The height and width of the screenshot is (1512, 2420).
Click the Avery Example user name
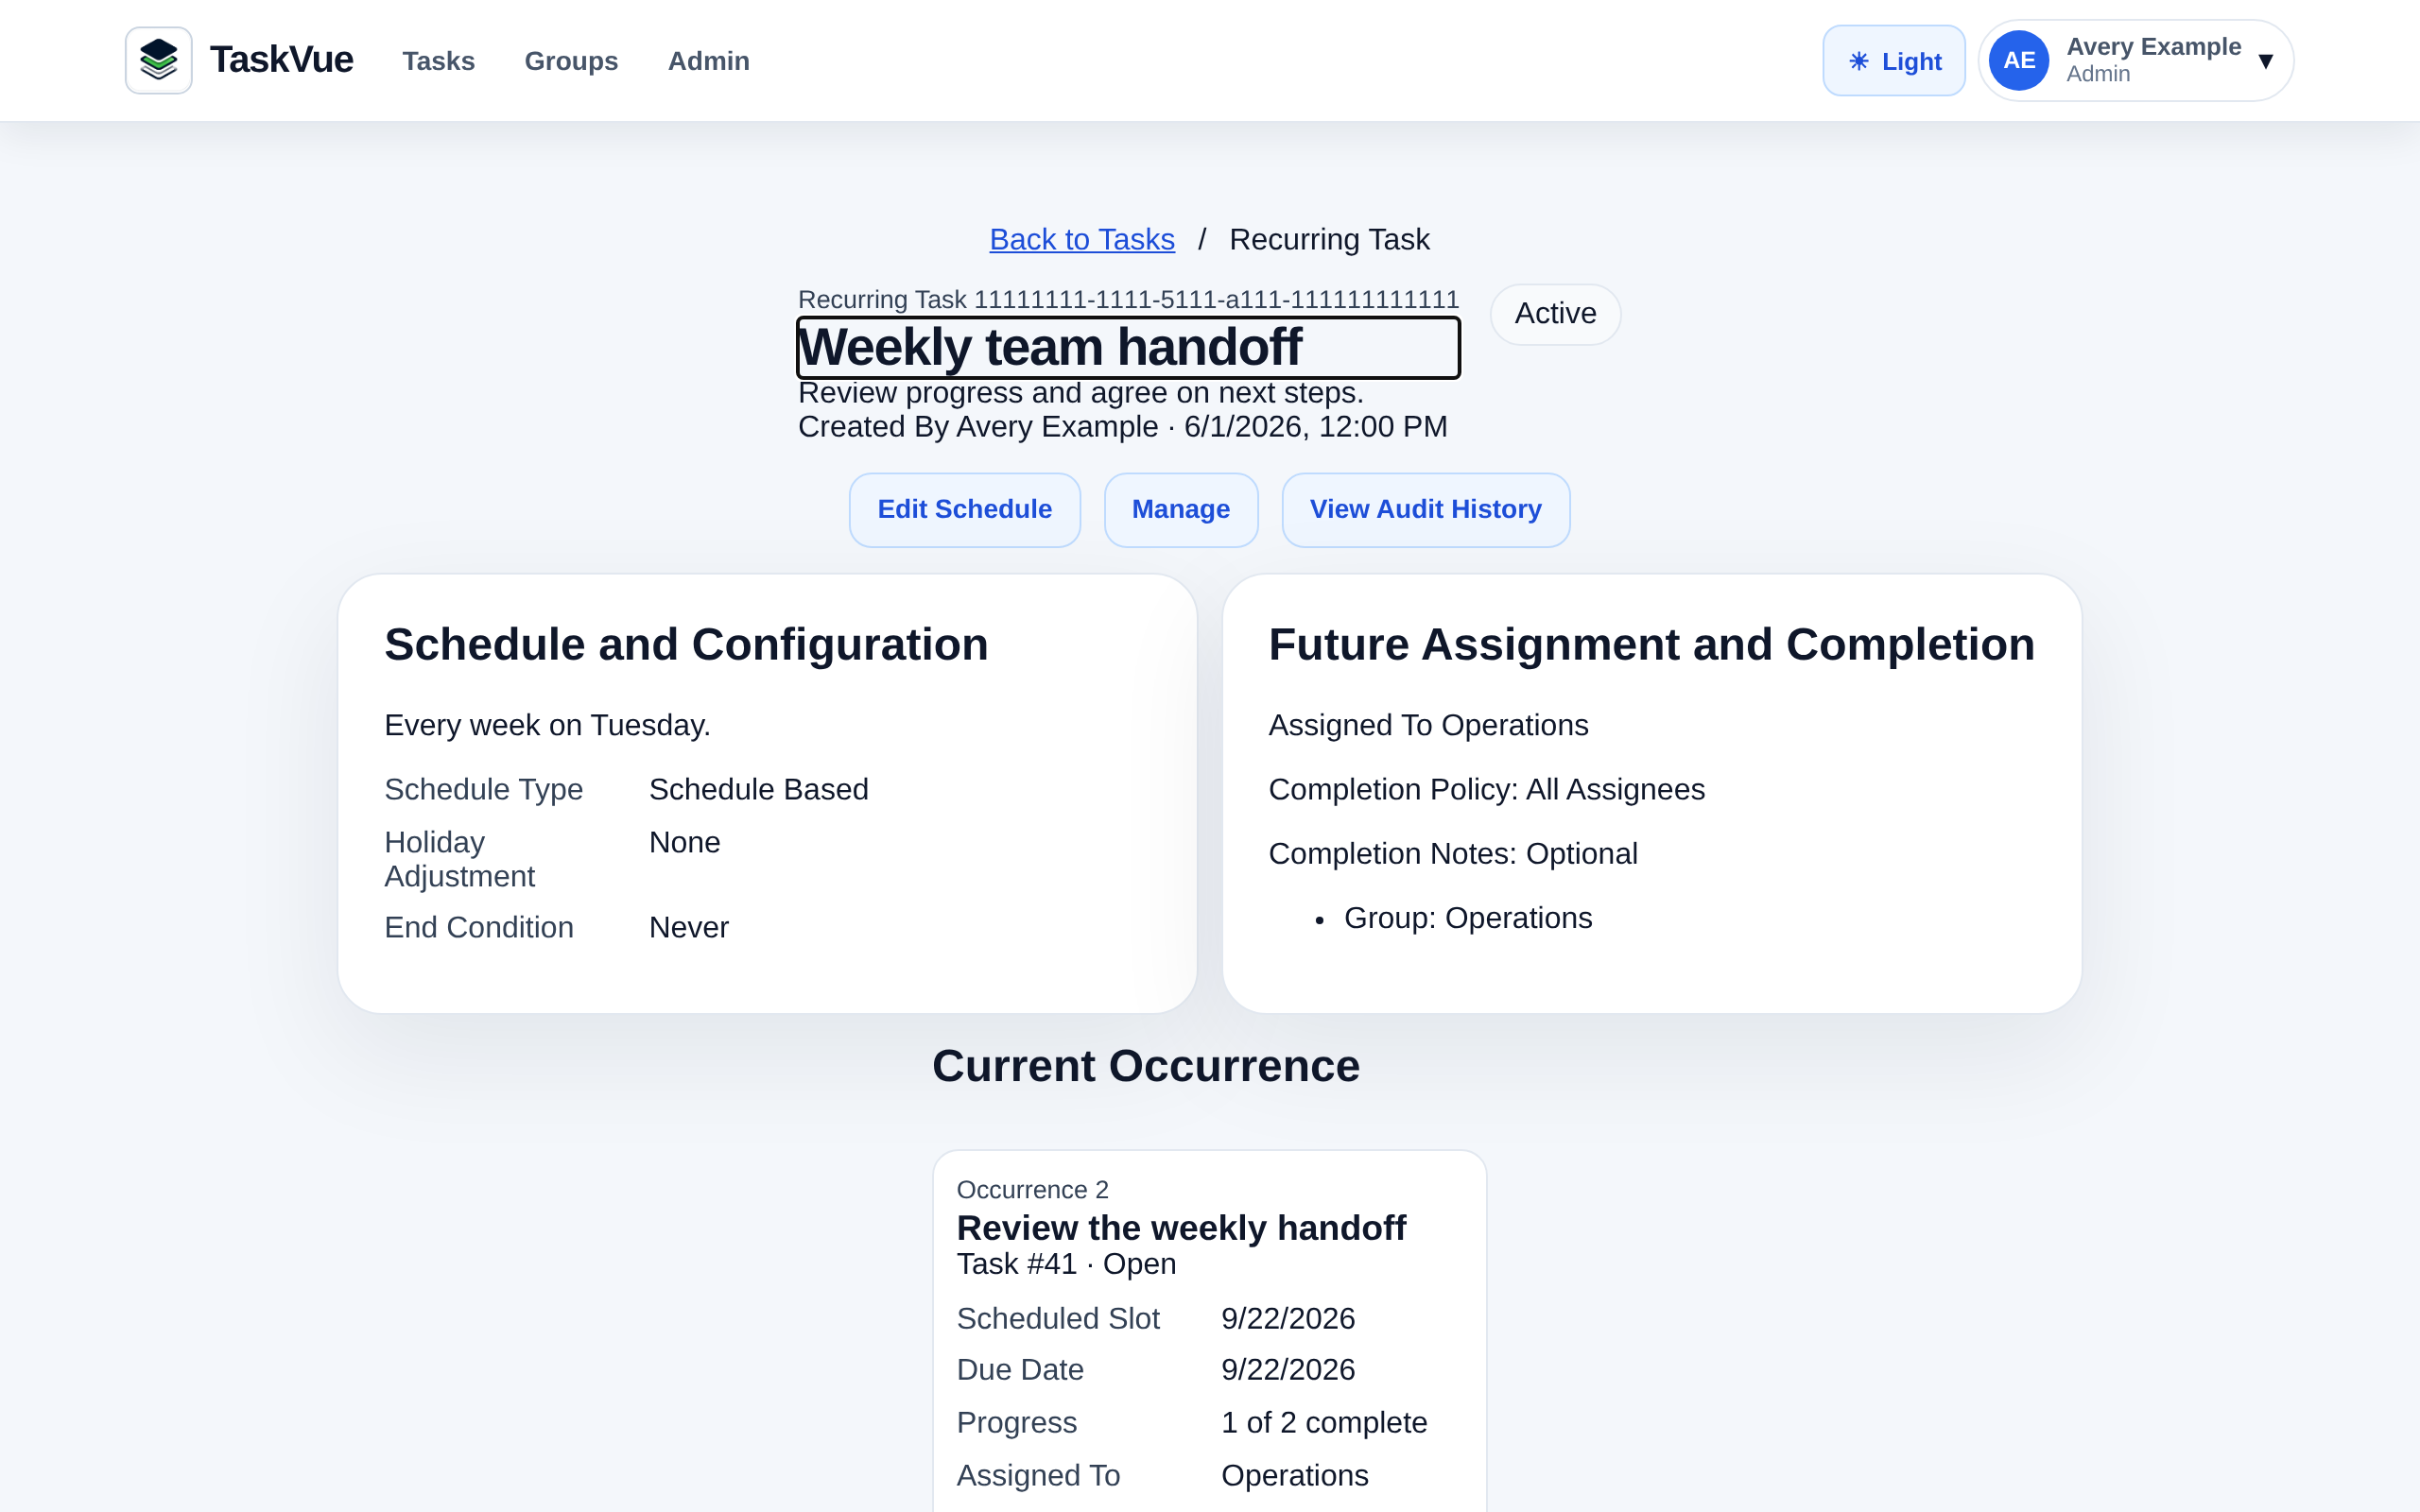[x=2153, y=46]
